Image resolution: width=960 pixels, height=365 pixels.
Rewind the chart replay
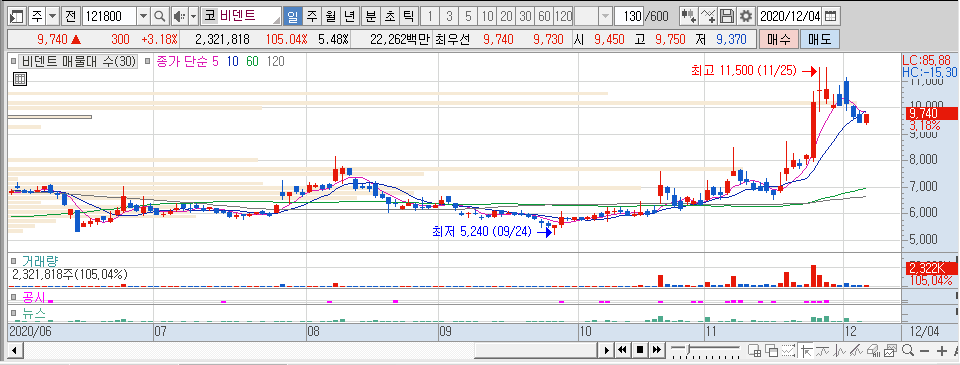point(623,350)
